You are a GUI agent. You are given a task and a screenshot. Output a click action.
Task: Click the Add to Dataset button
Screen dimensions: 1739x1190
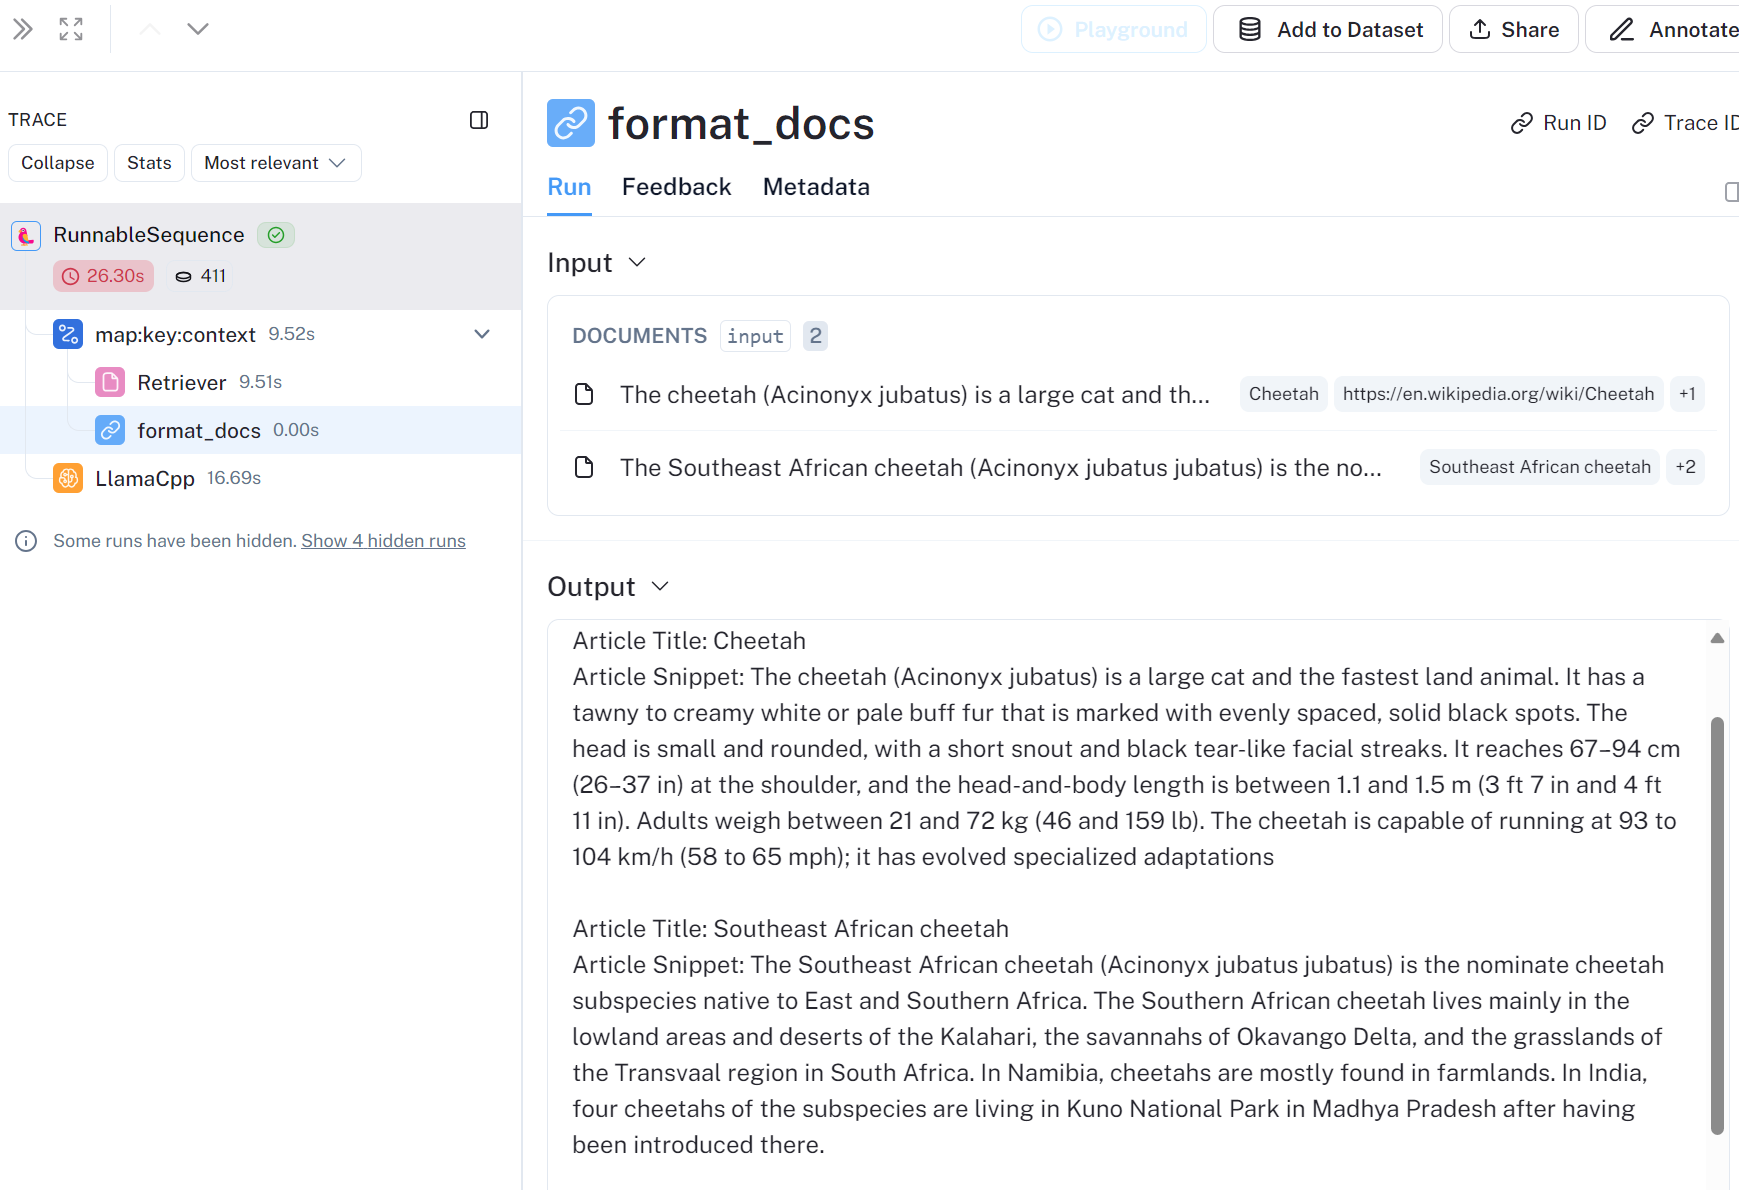1328,29
